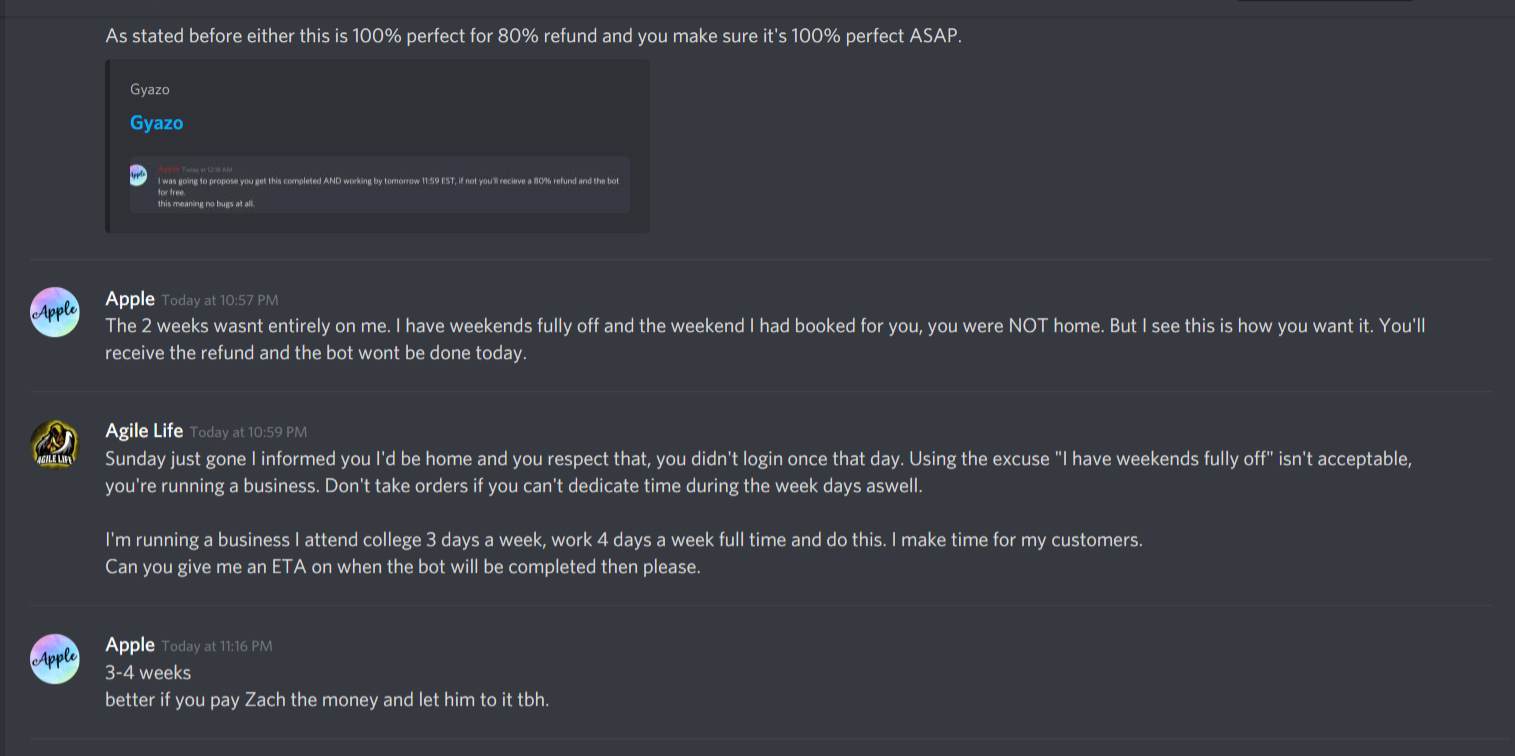Open the Agile Life profile avatar
Viewport: 1515px width, 756px height.
[55, 444]
